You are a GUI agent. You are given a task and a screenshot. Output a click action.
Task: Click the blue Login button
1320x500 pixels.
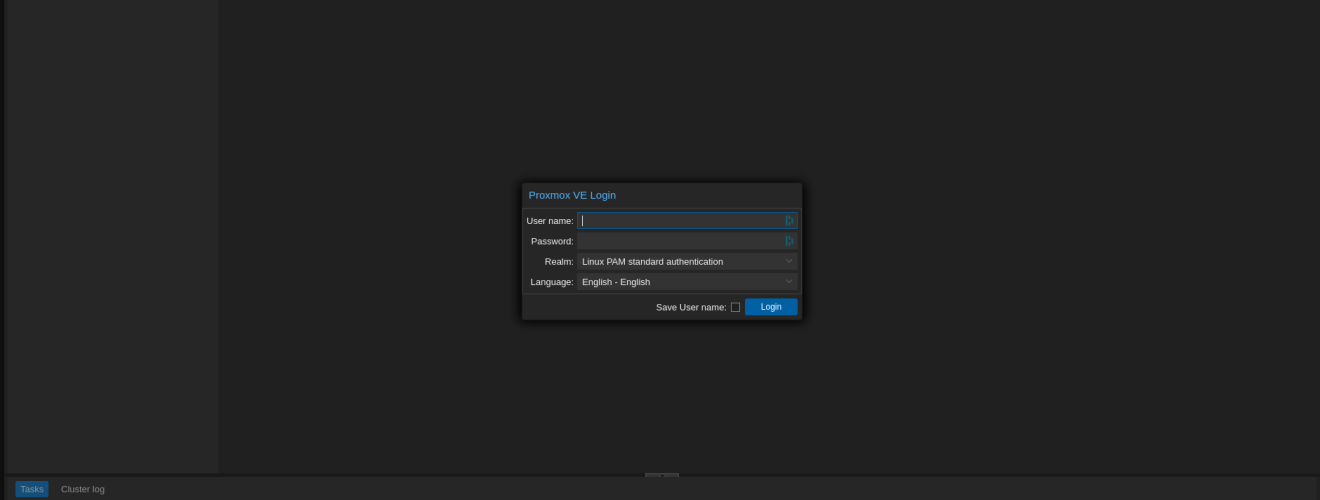[x=771, y=307]
